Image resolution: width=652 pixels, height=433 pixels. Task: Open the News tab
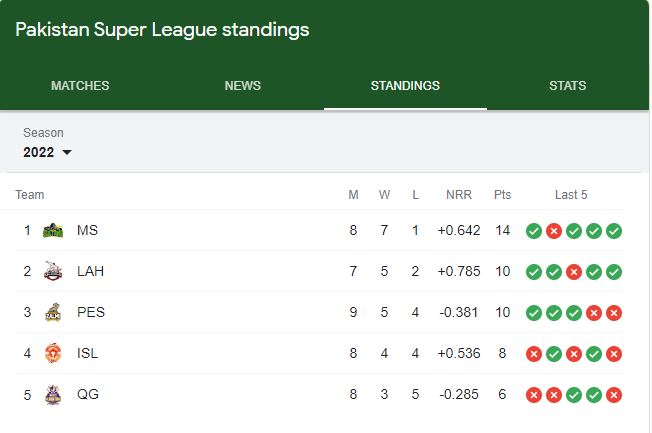242,86
